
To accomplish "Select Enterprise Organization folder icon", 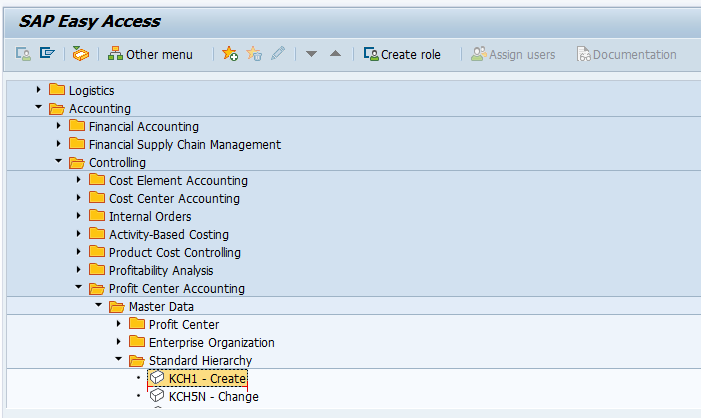I will pyautogui.click(x=137, y=342).
